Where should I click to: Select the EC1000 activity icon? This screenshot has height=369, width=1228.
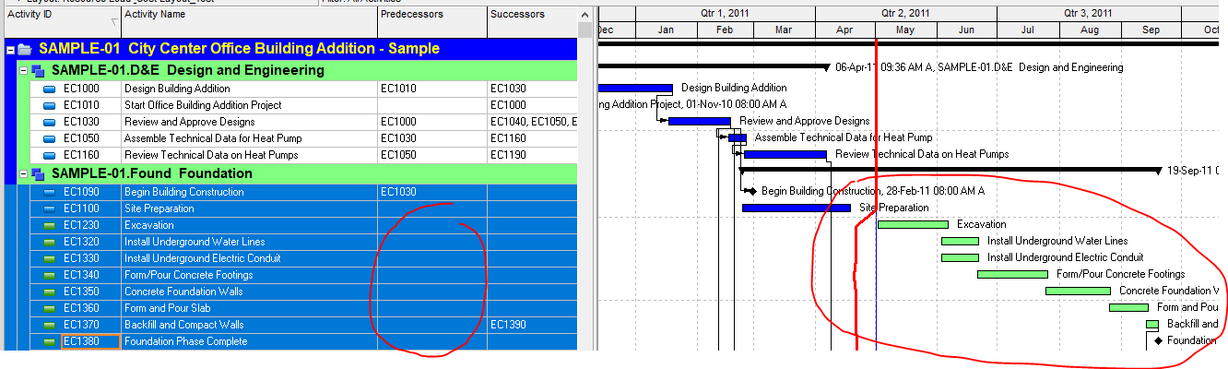pos(50,88)
